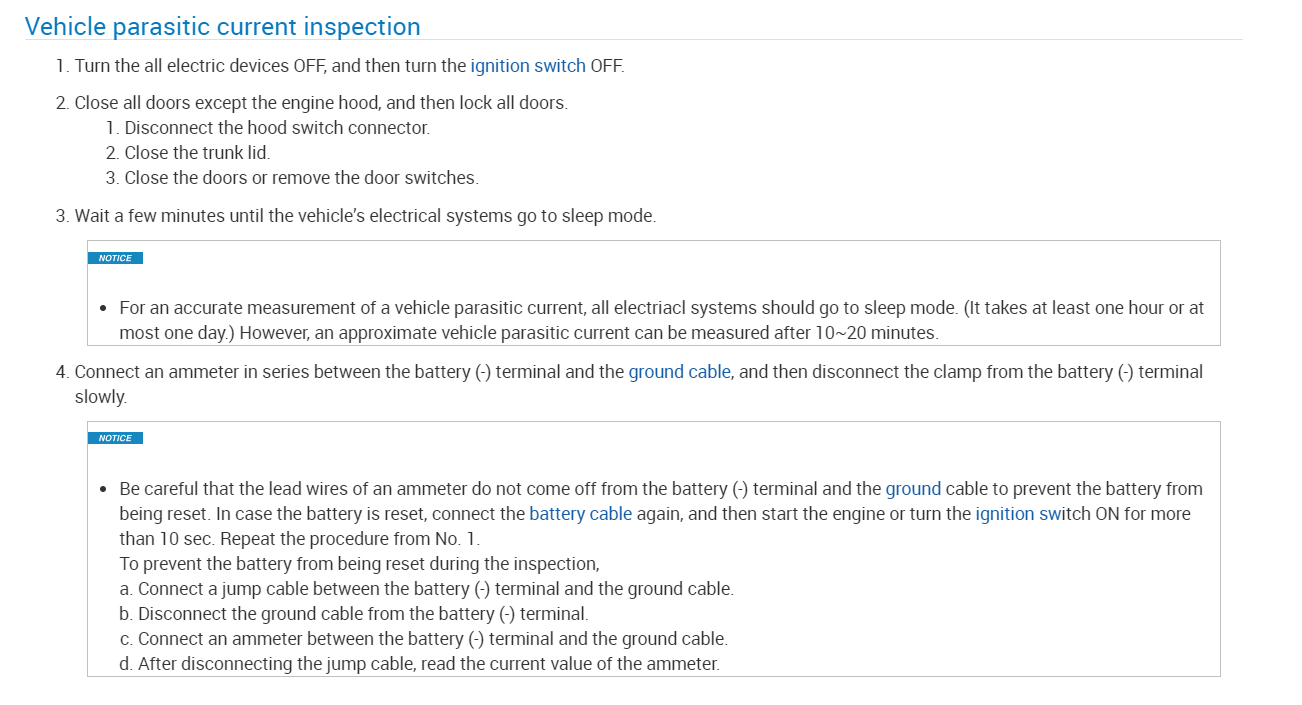
Task: Click line 'd. After disconnecting the jump cable'
Action: coord(419,664)
